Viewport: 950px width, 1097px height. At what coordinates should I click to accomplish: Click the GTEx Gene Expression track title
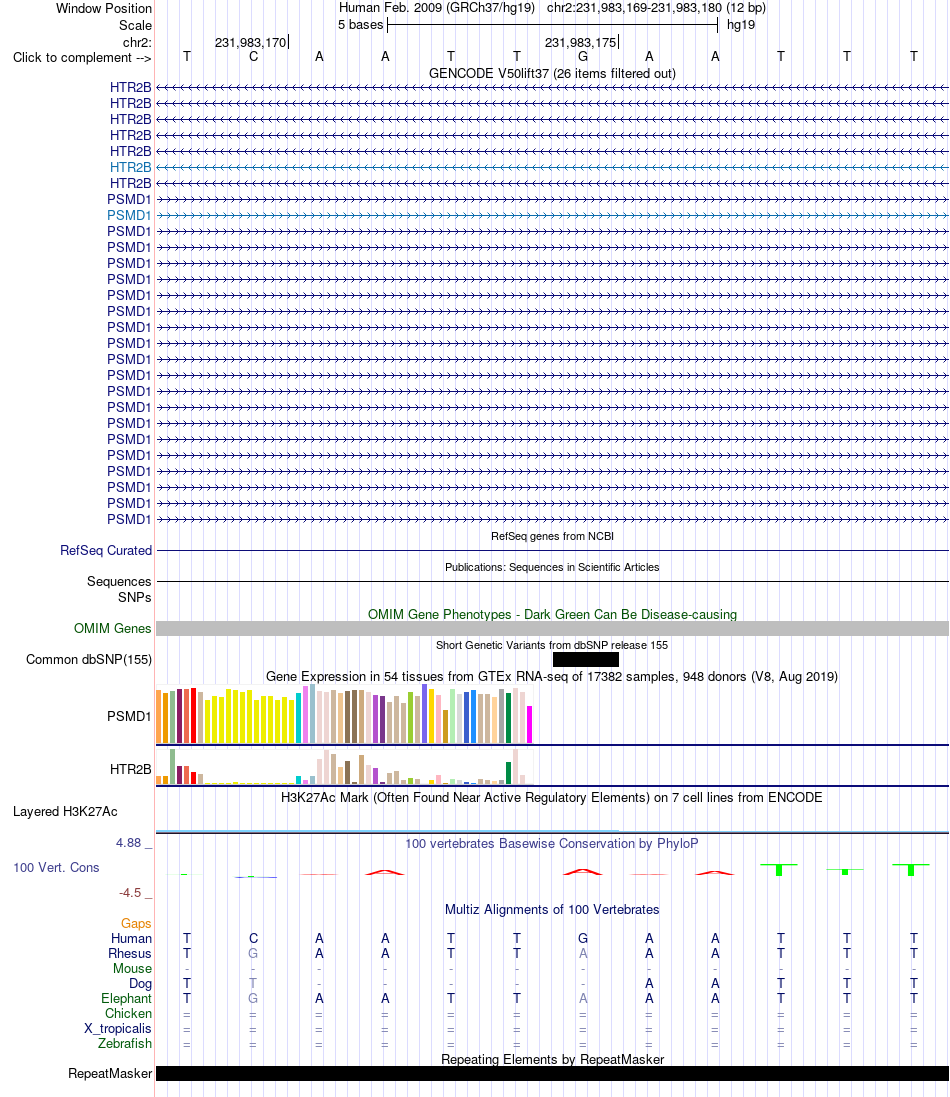click(x=552, y=677)
